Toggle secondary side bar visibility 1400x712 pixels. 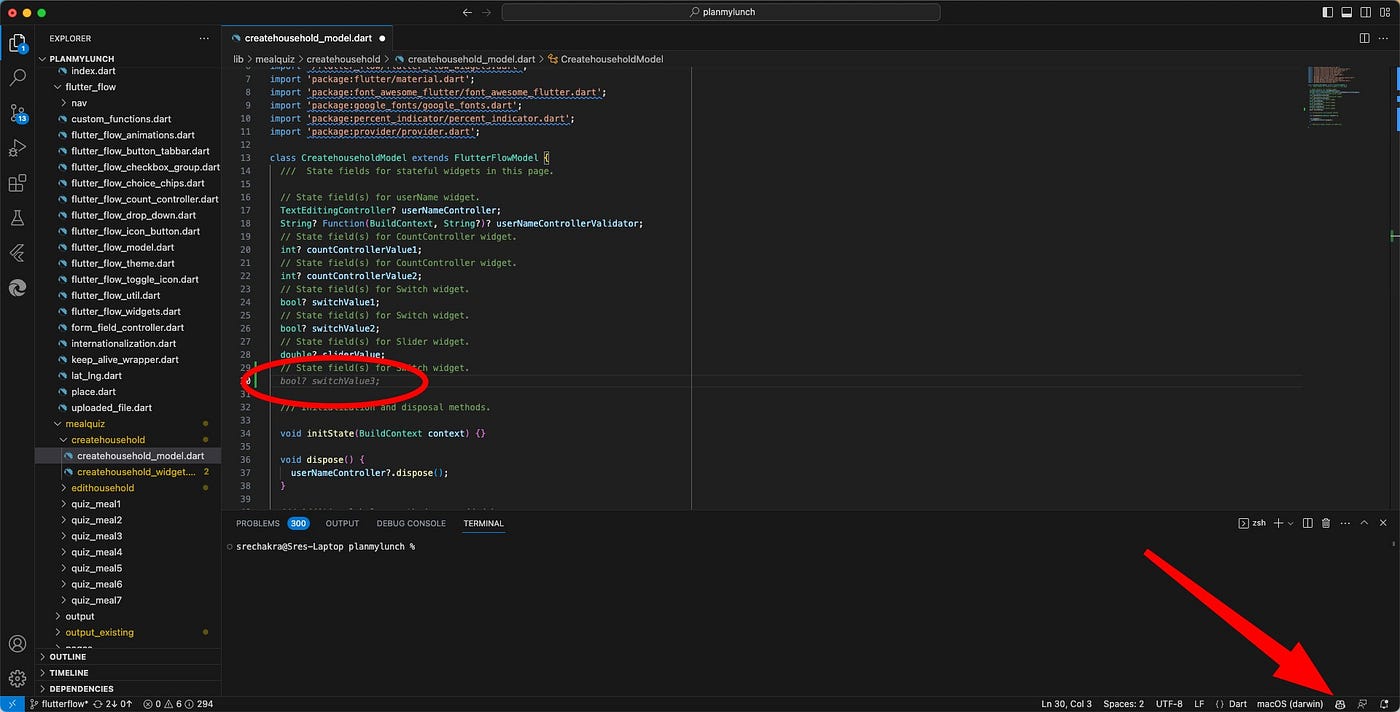coord(1366,12)
